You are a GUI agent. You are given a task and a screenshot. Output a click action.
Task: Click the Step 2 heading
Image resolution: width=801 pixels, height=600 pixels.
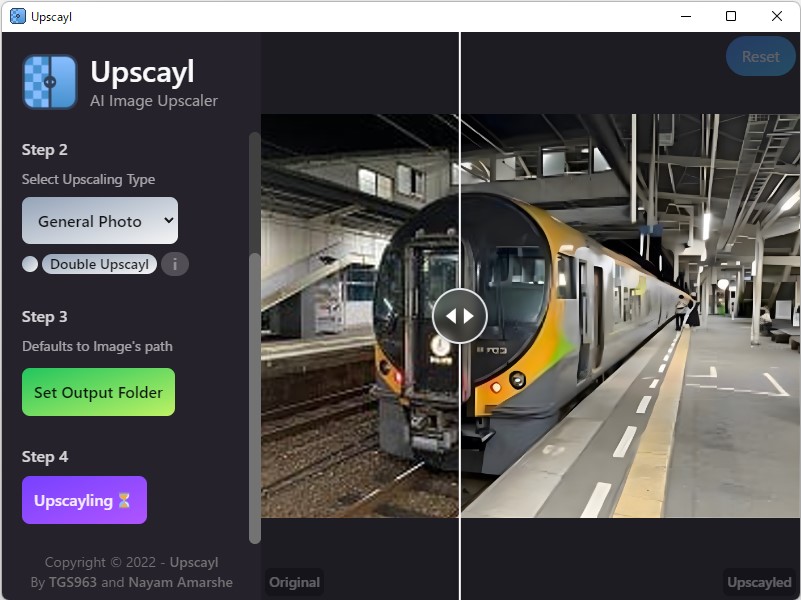[x=44, y=150]
